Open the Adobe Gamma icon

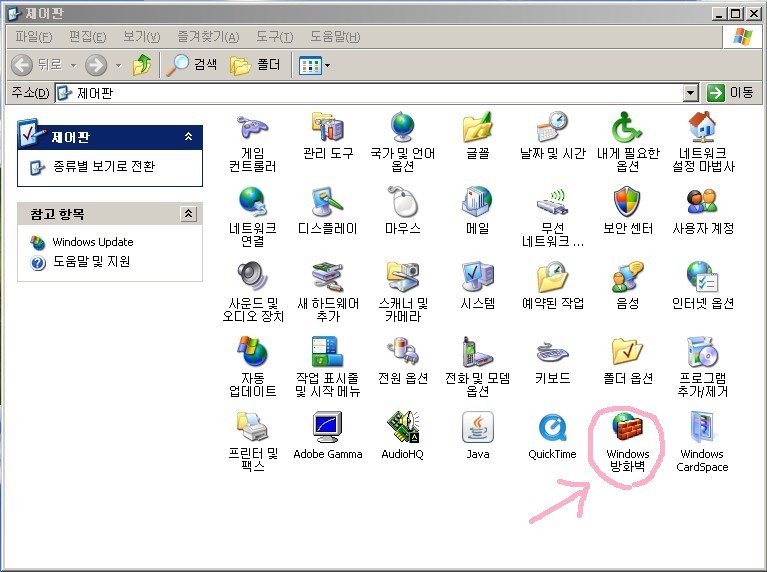[328, 427]
